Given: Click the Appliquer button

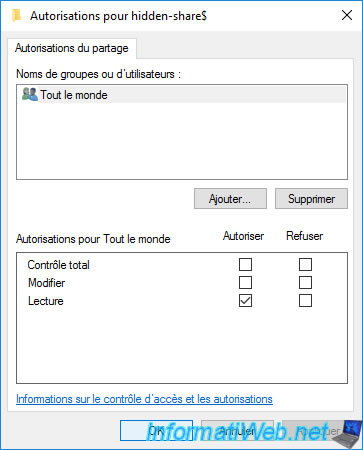Looking at the screenshot, I should click(317, 430).
